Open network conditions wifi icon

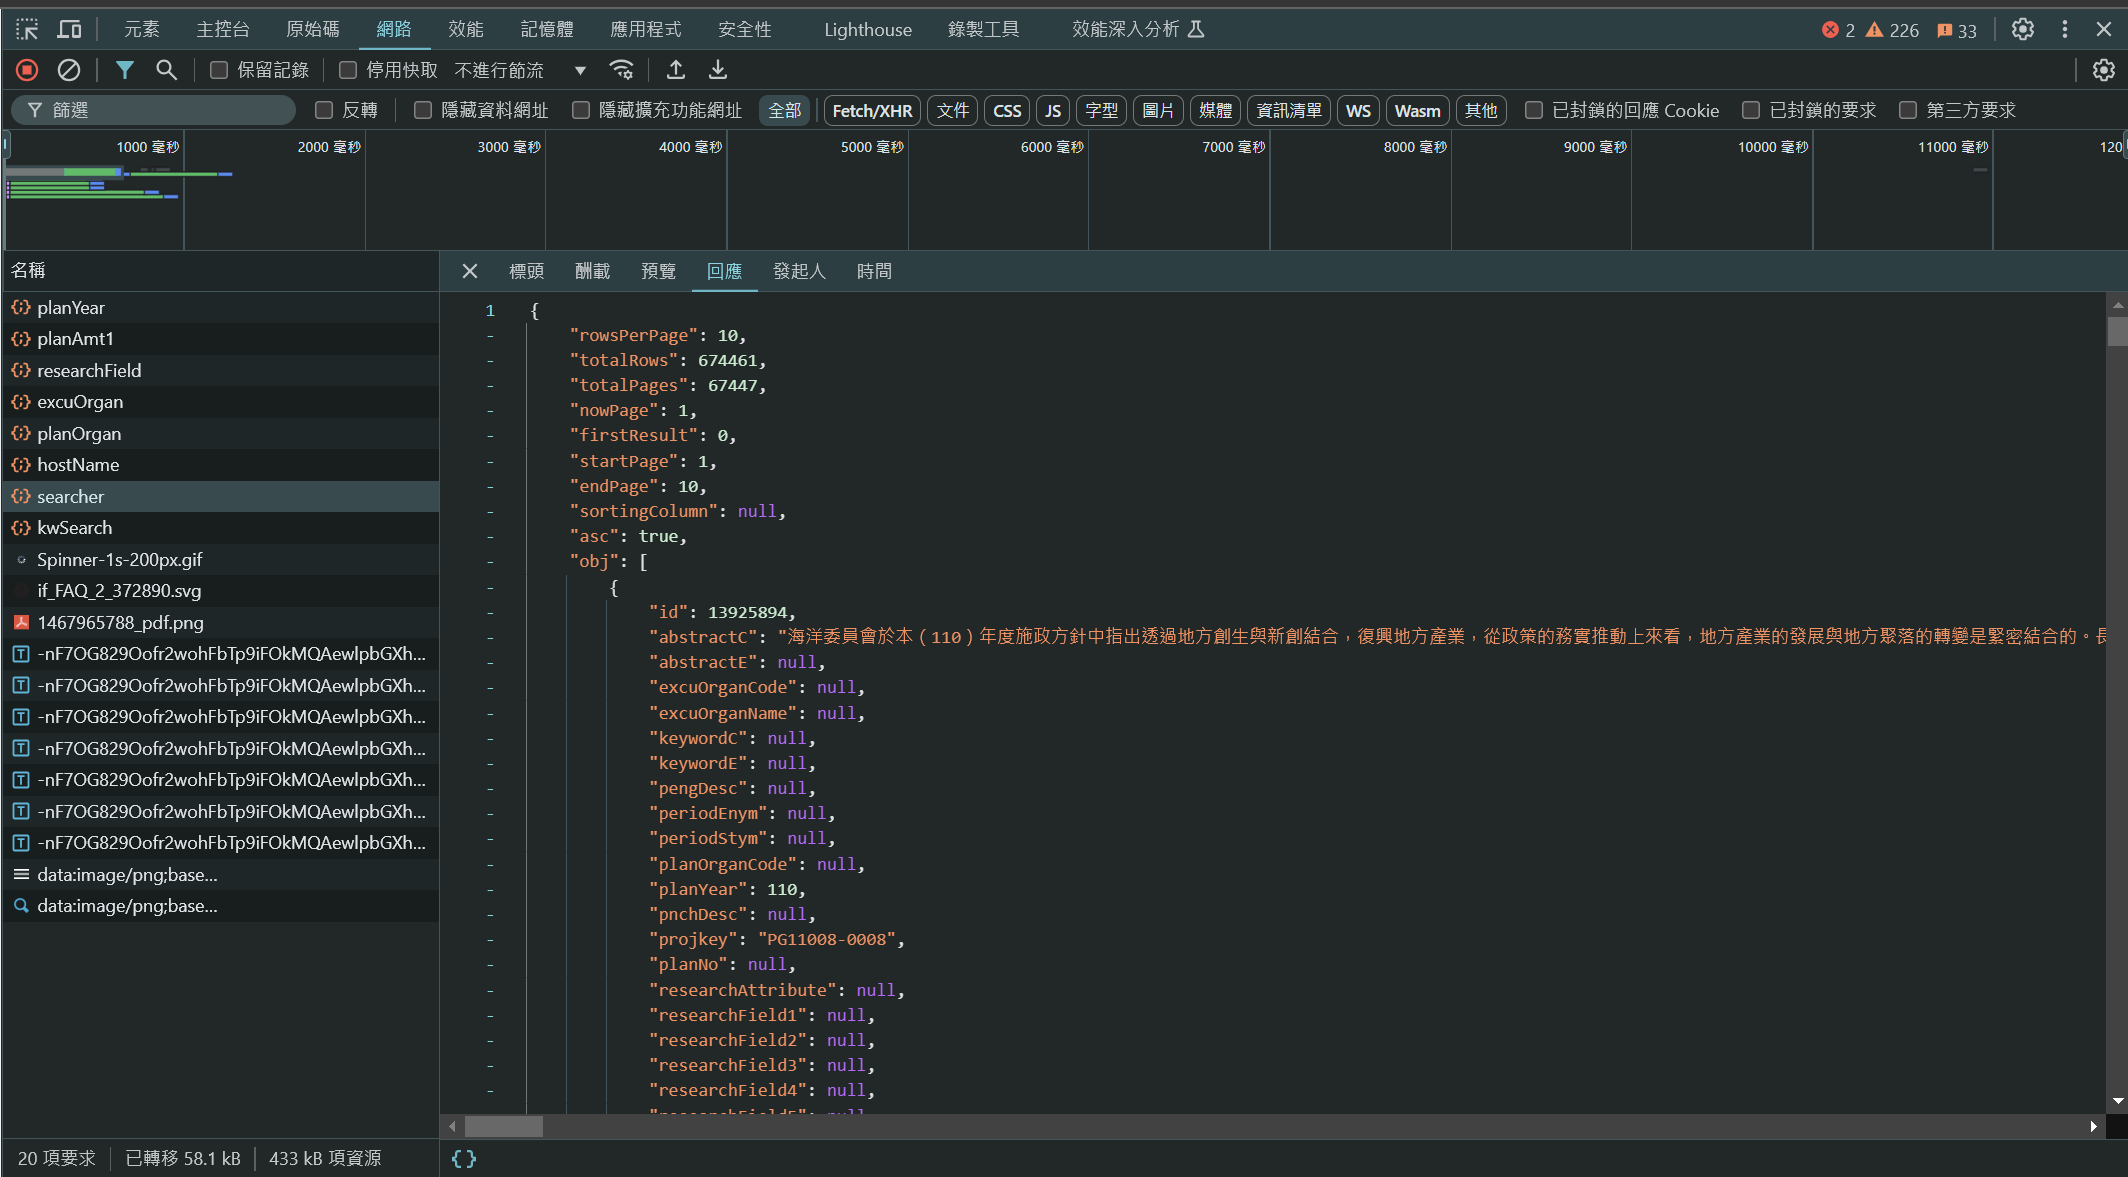(x=622, y=70)
